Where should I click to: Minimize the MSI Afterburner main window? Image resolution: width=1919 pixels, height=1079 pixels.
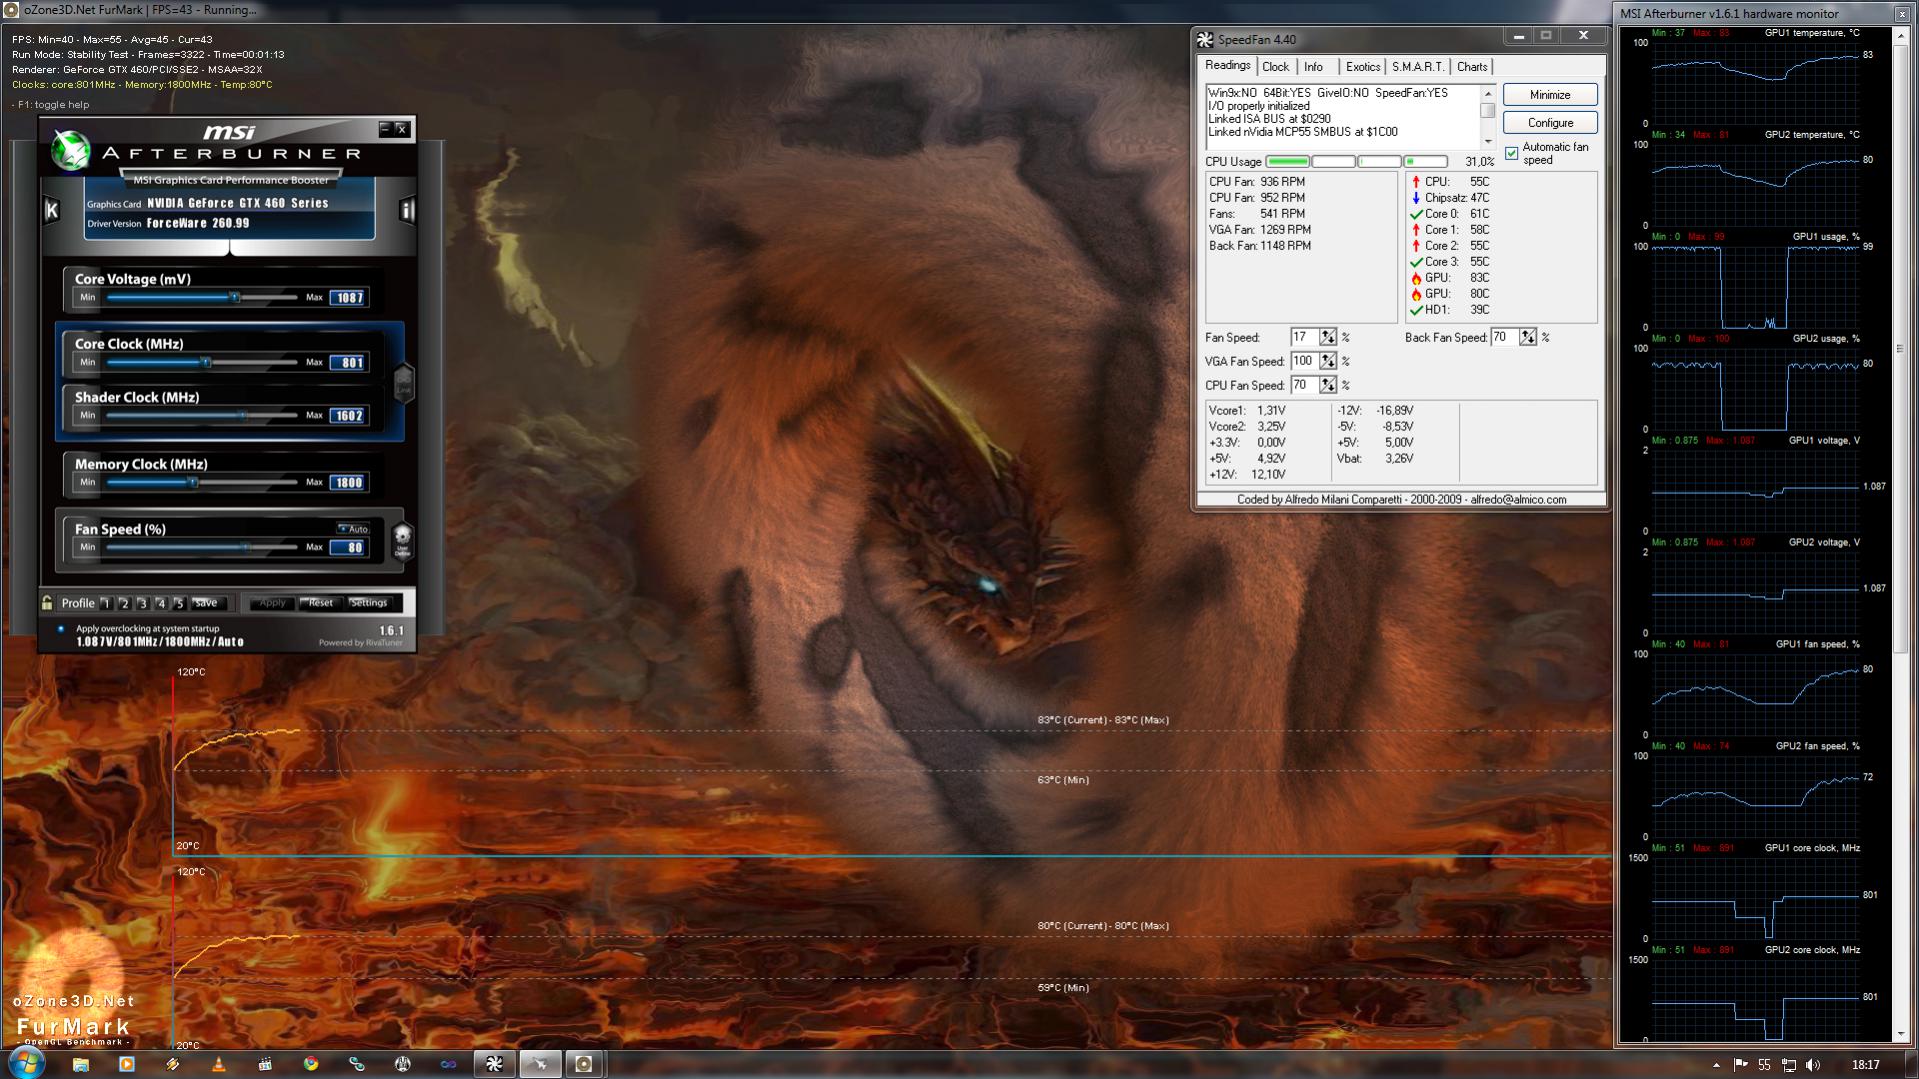pyautogui.click(x=384, y=128)
